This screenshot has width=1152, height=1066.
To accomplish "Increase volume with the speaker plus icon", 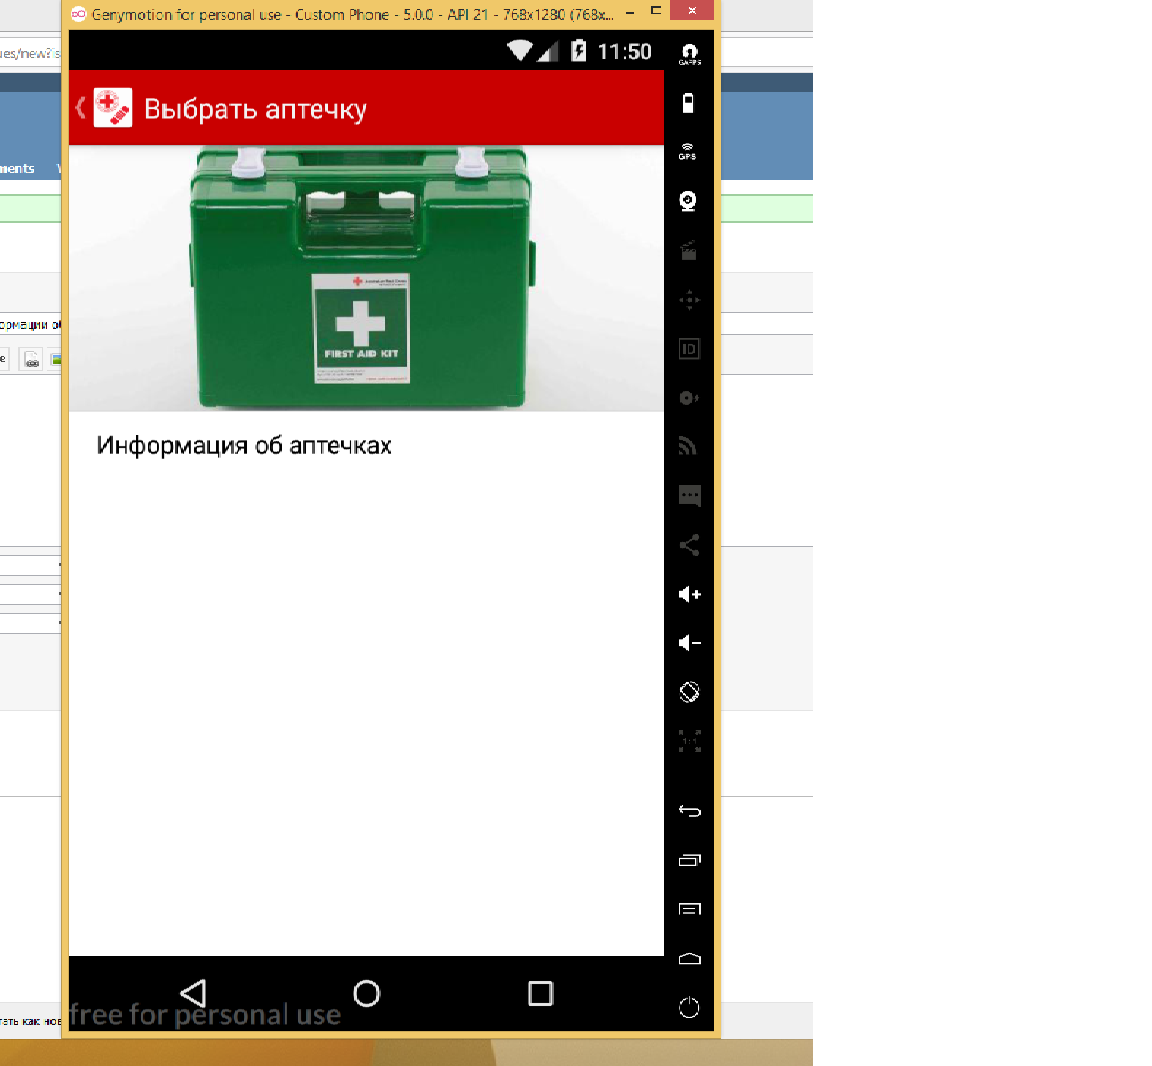I will (x=689, y=594).
